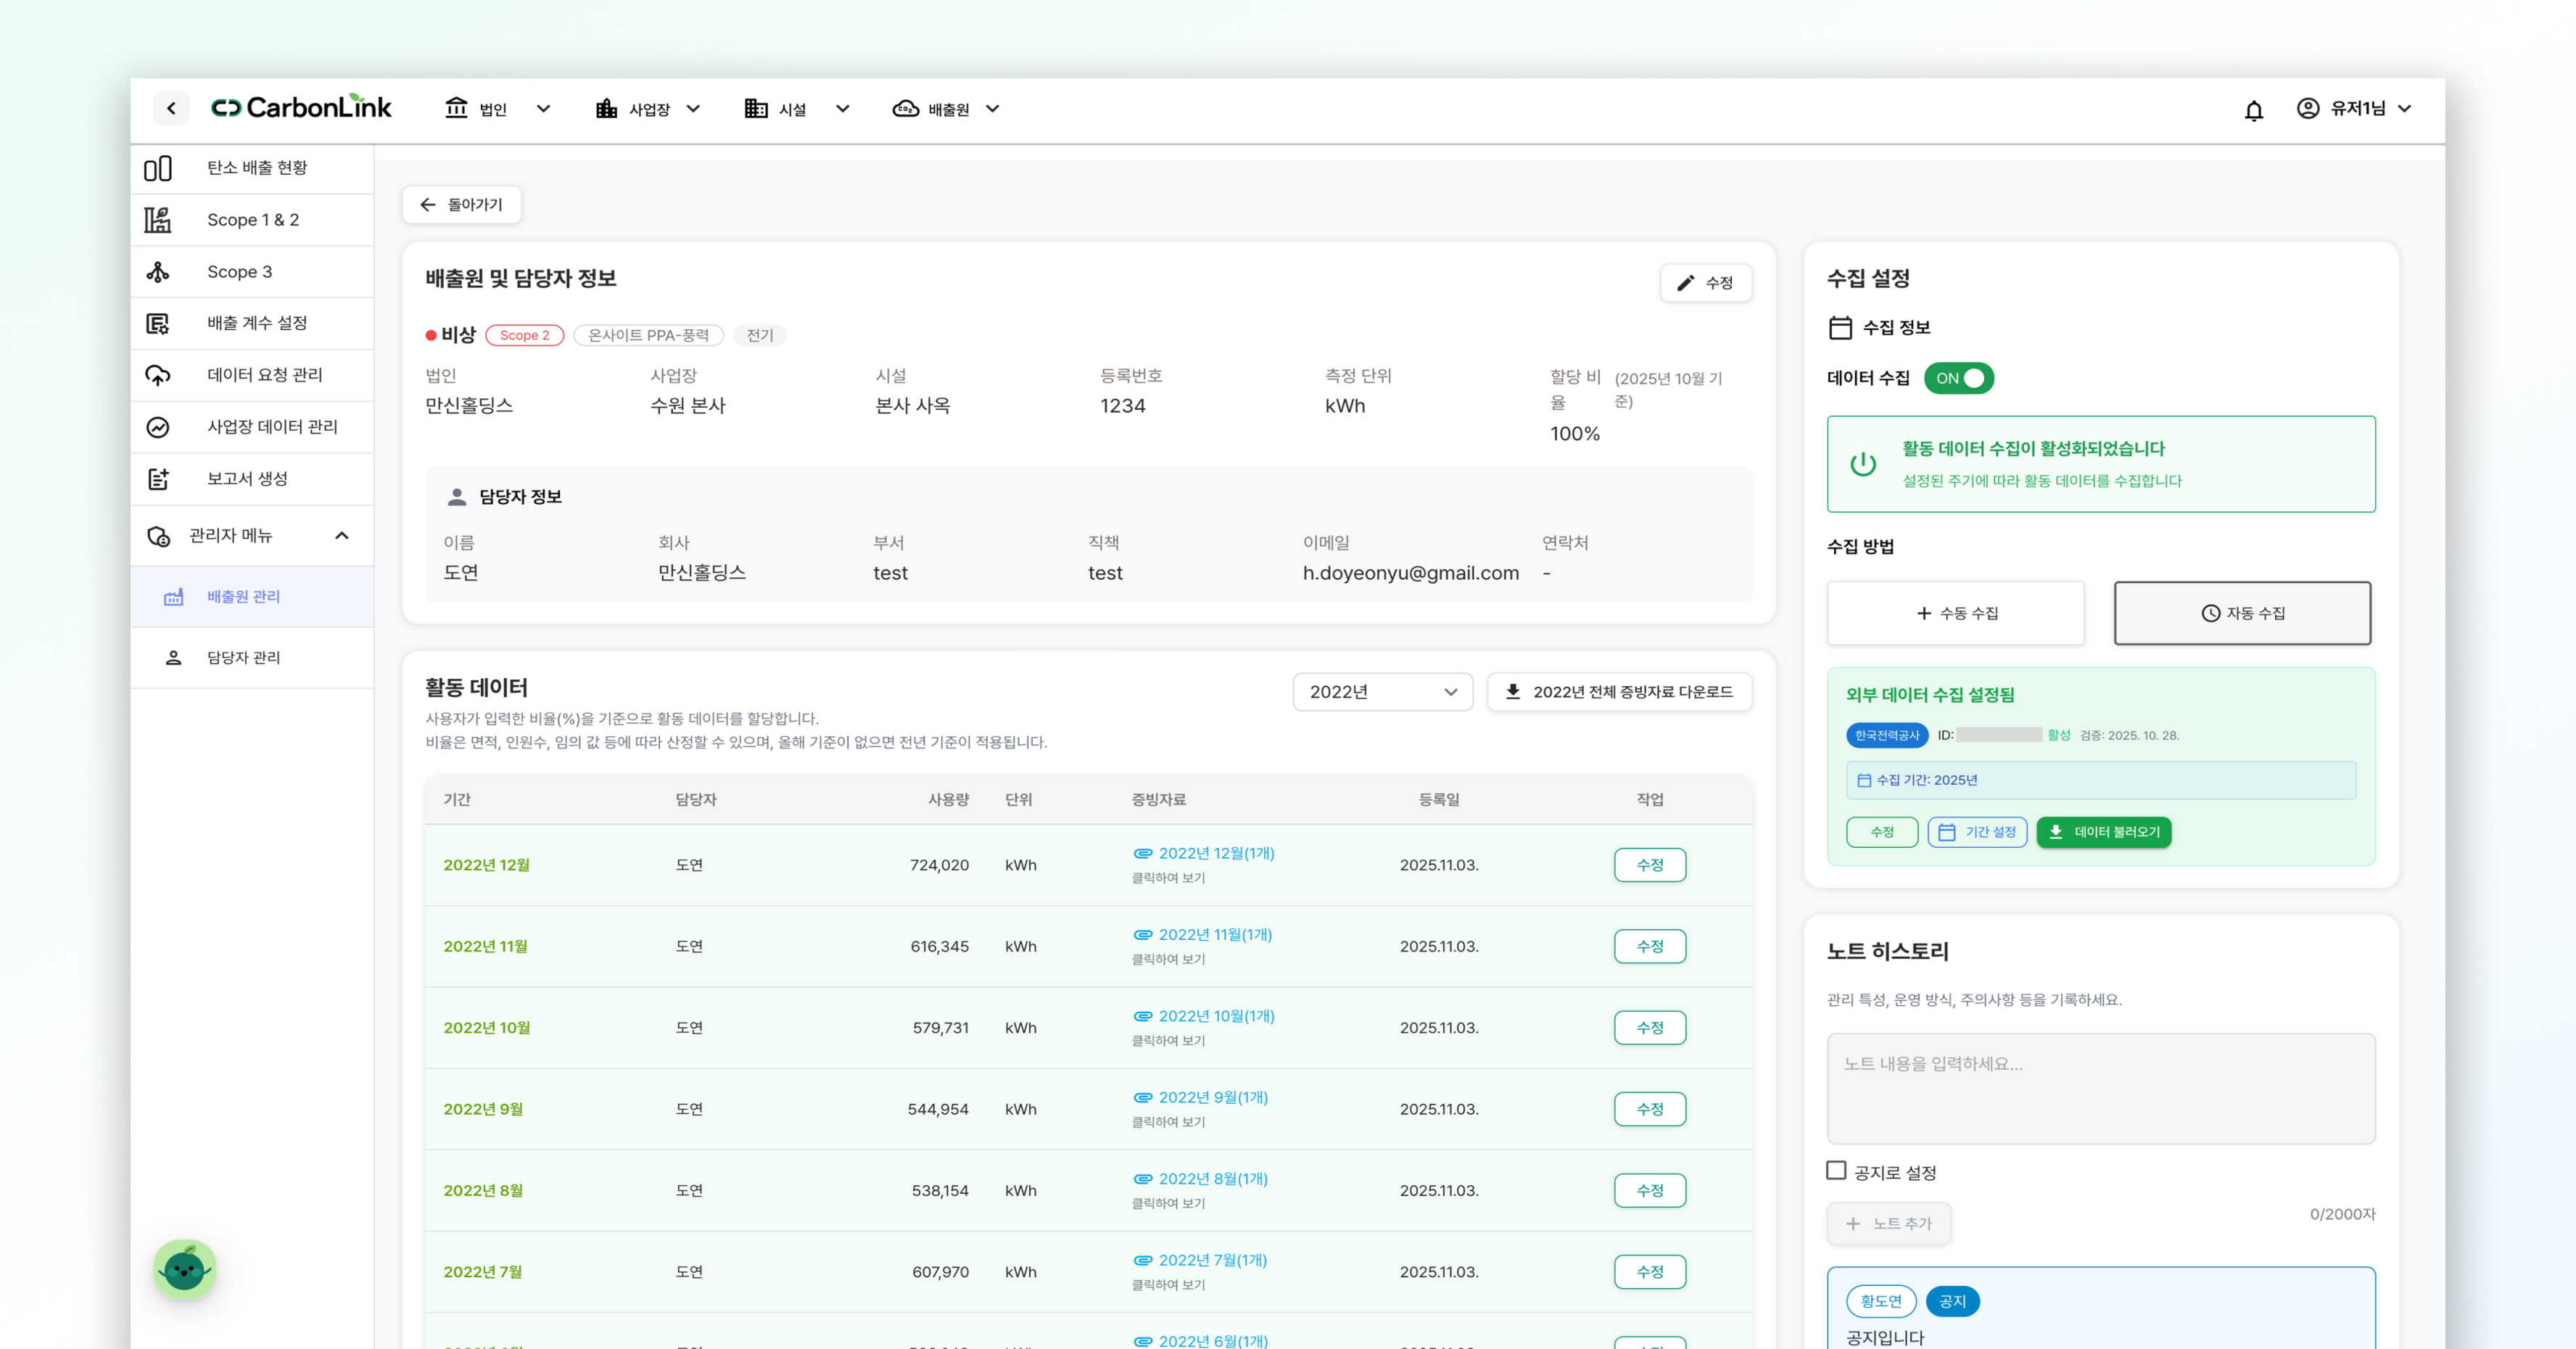The image size is (2576, 1349).
Task: Collapse the 관리자 메뉴 section chevron
Action: (342, 536)
